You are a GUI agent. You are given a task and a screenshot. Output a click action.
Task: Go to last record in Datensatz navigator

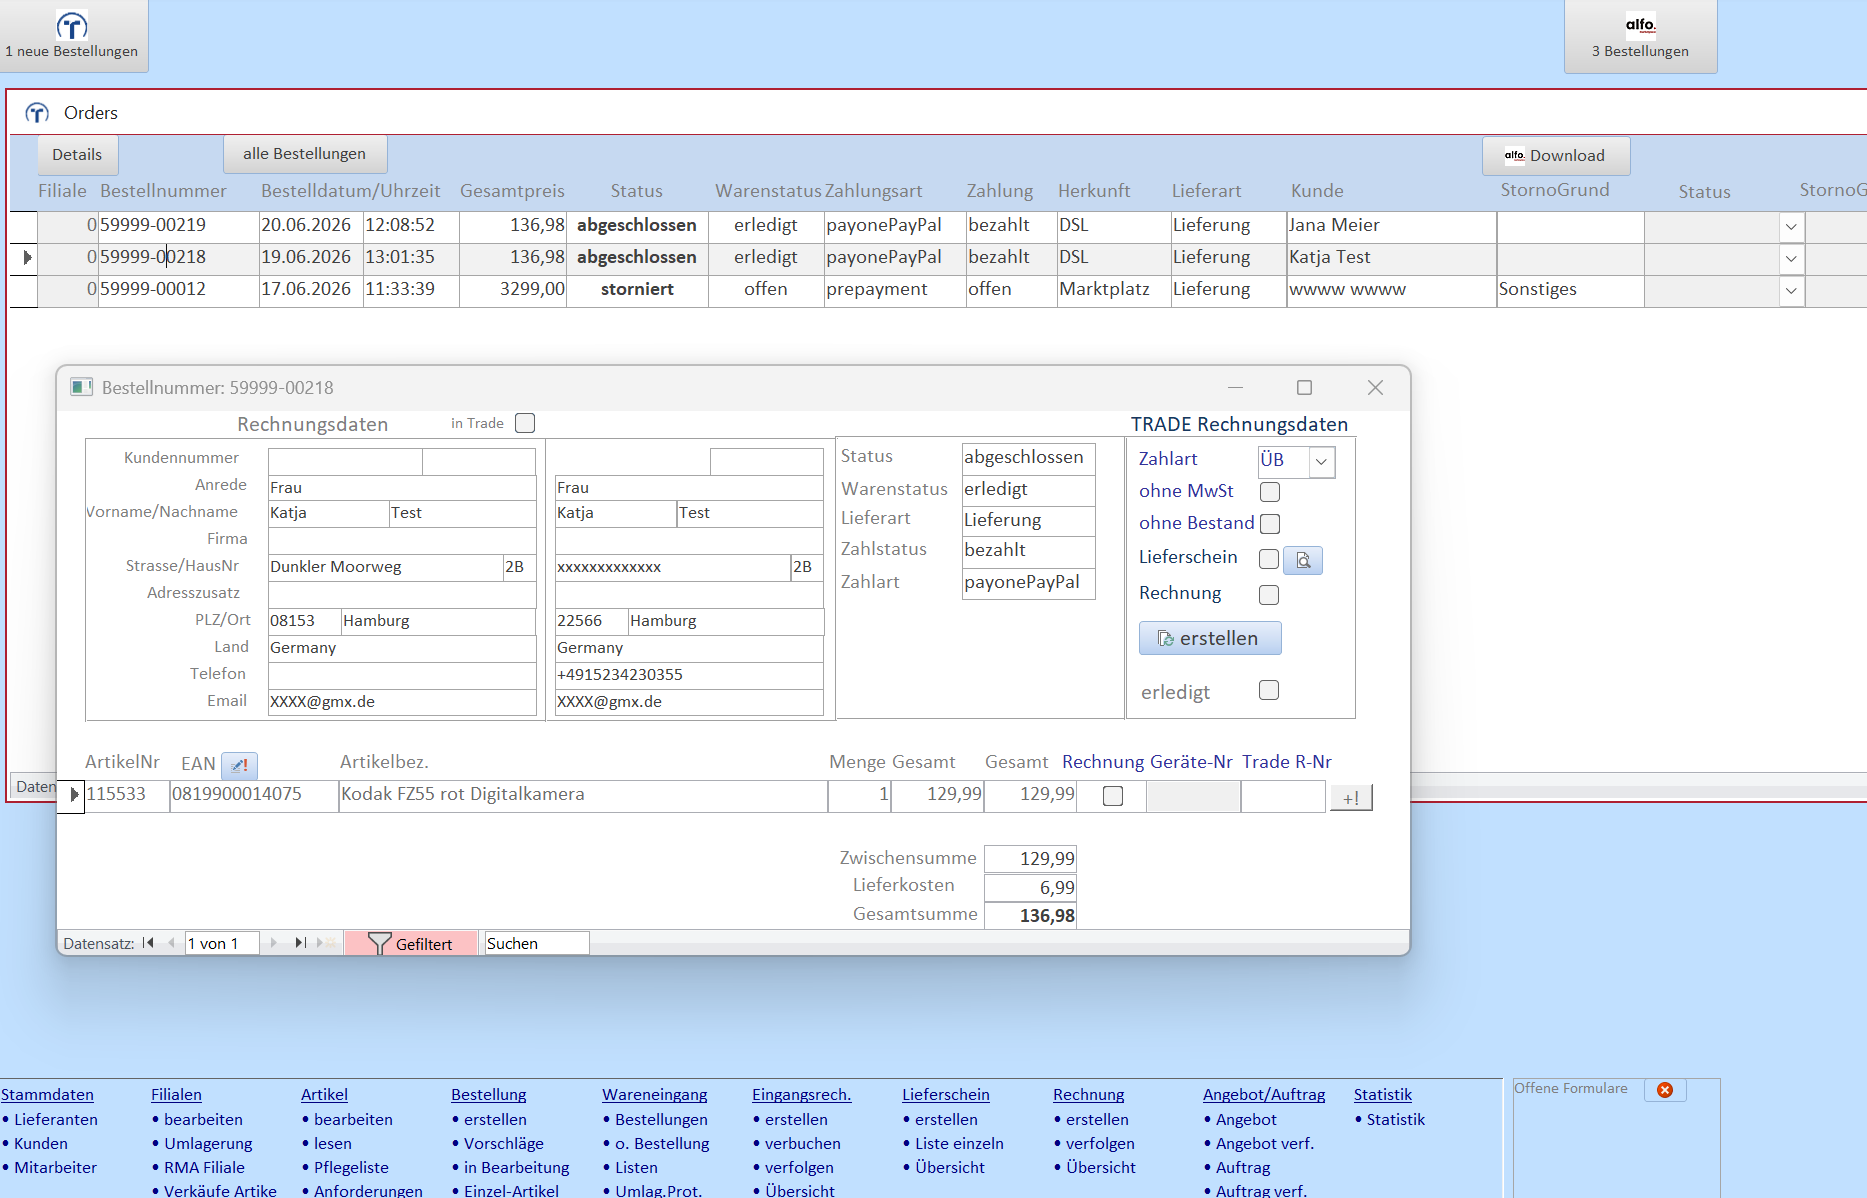click(300, 943)
